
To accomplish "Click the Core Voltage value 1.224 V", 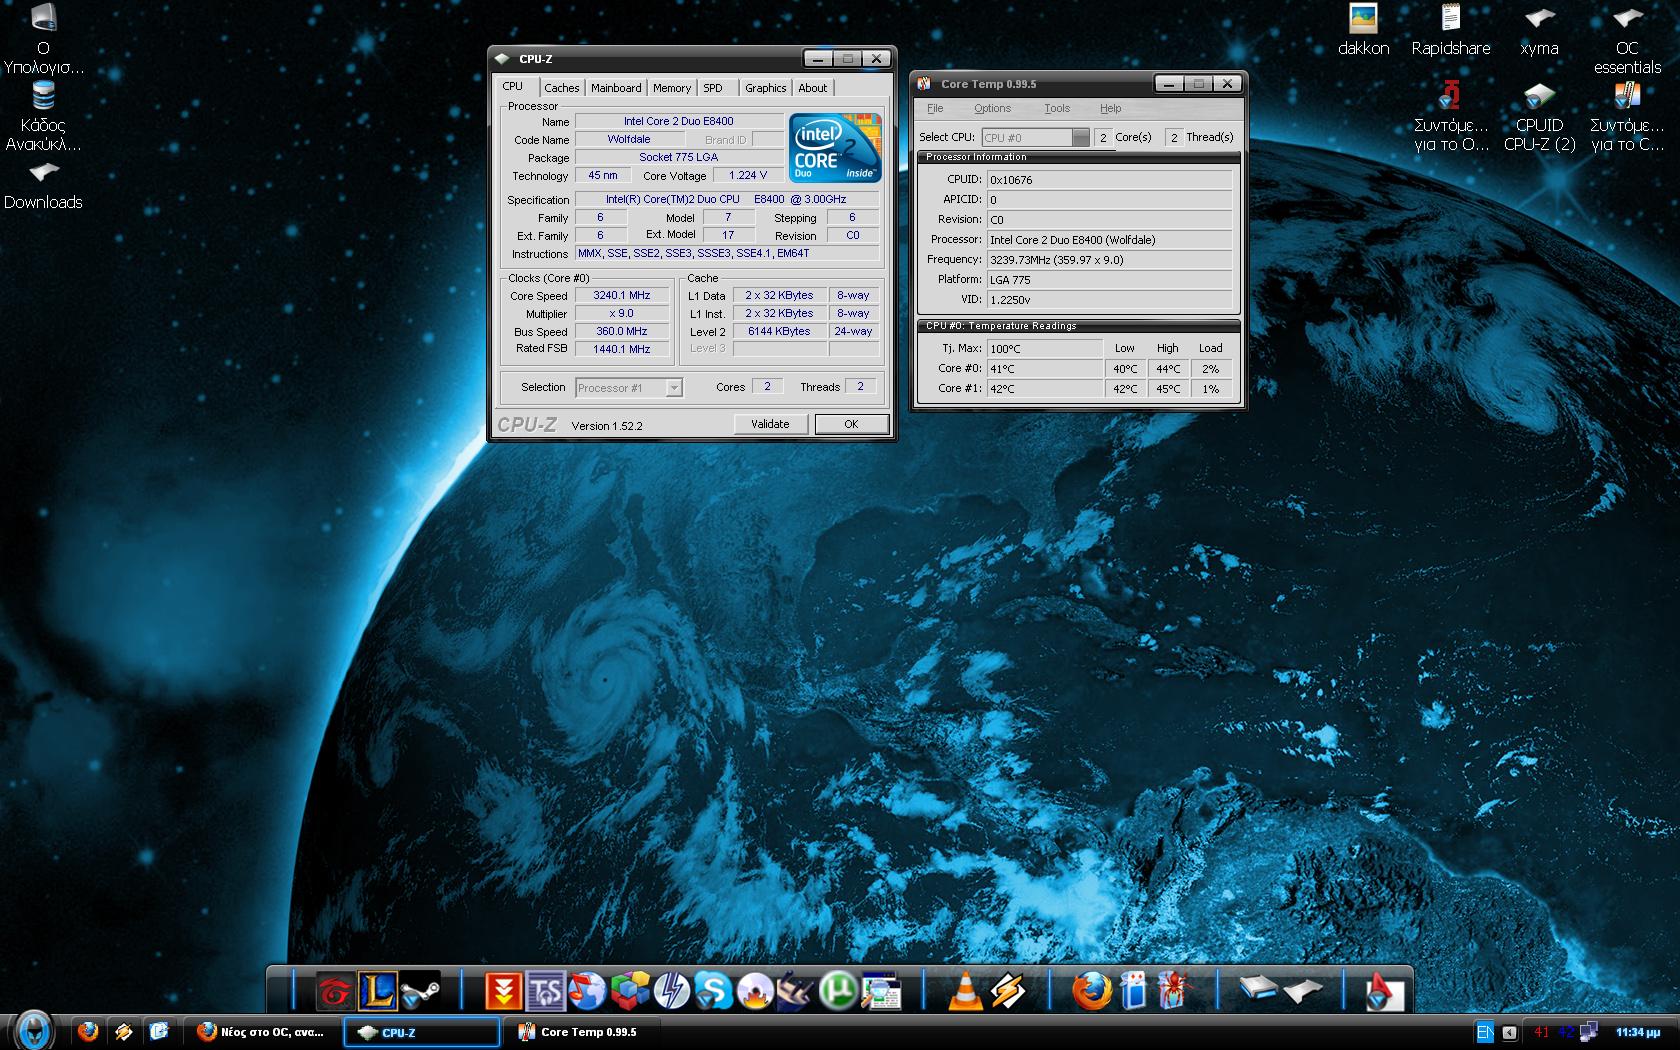I will click(x=748, y=175).
